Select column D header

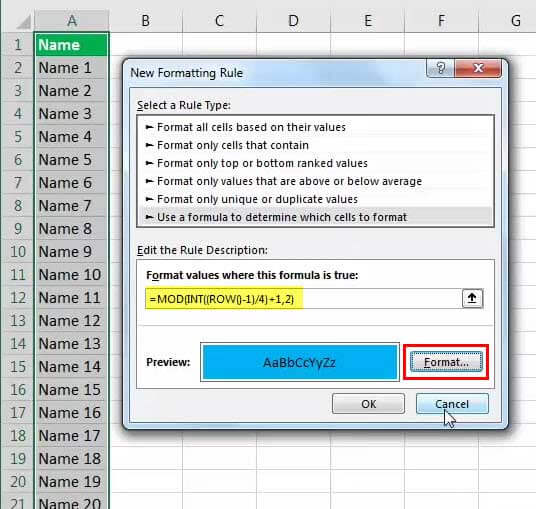[293, 21]
